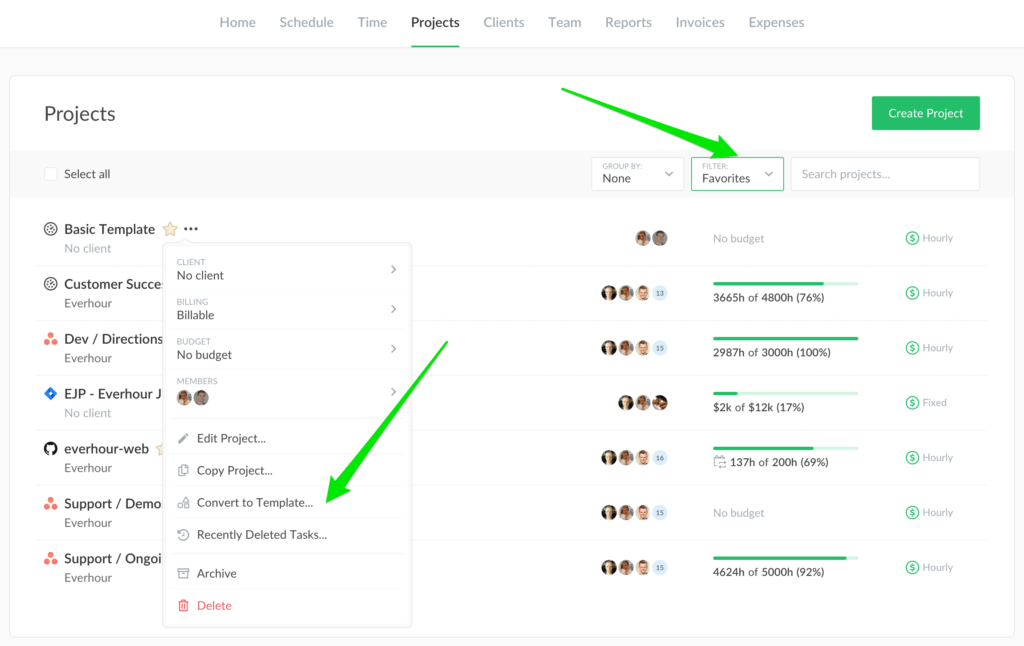
Task: Open the Basic Template project name
Action: [x=109, y=228]
